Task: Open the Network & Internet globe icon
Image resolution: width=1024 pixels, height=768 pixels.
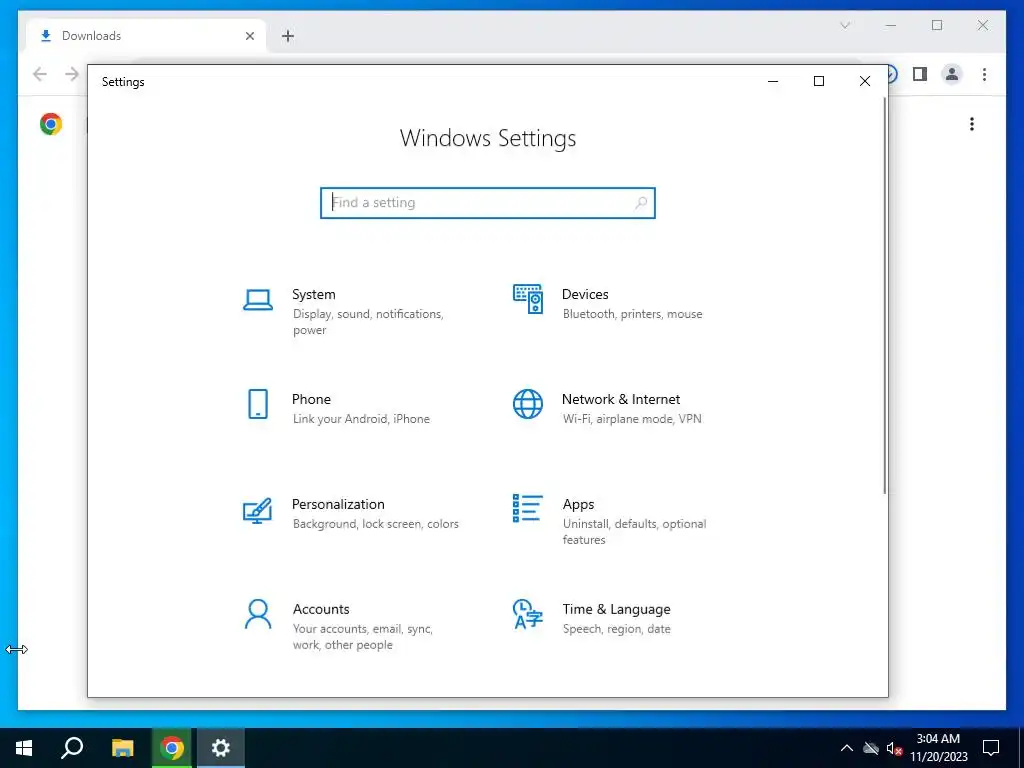Action: pyautogui.click(x=528, y=404)
